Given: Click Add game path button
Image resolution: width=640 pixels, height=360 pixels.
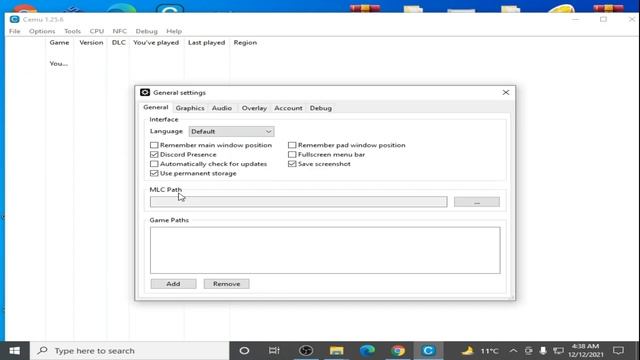Looking at the screenshot, I should click(x=173, y=284).
